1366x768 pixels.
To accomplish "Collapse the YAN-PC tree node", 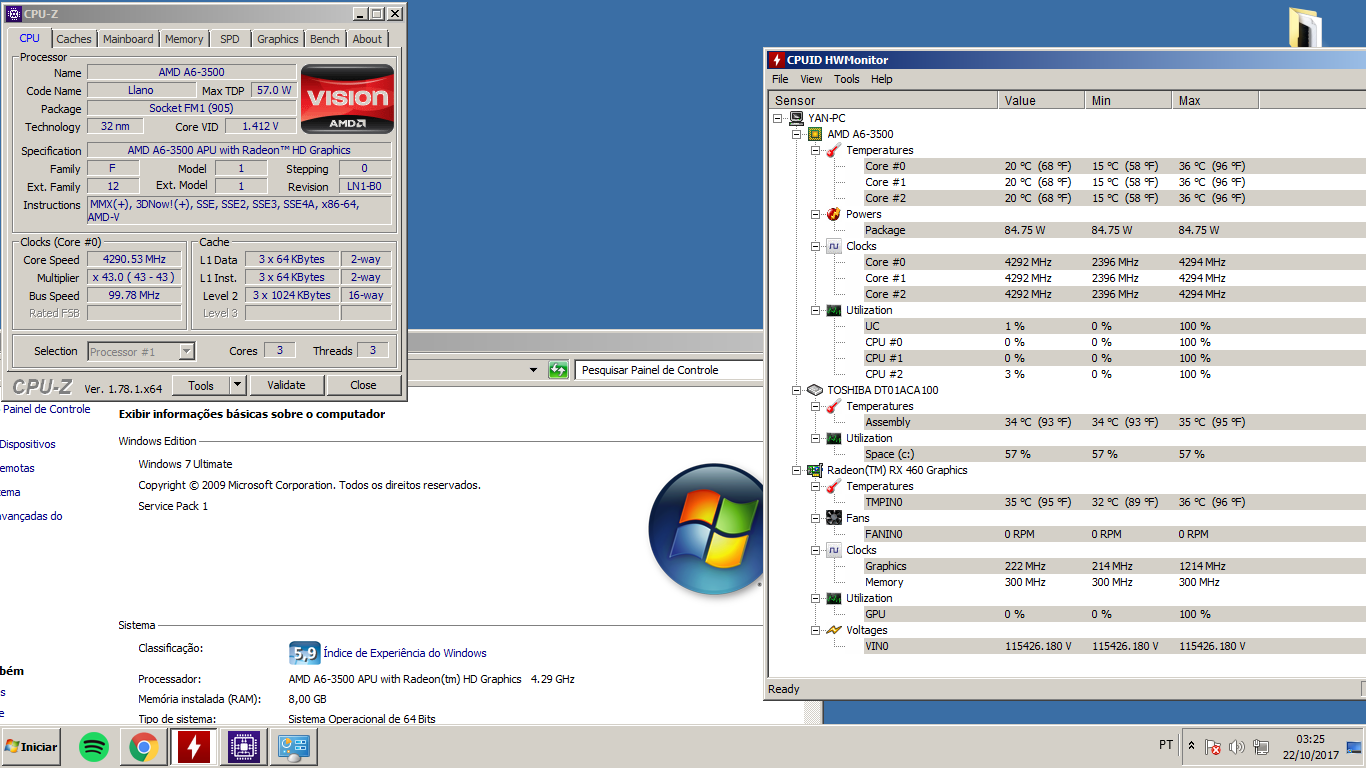I will click(778, 118).
